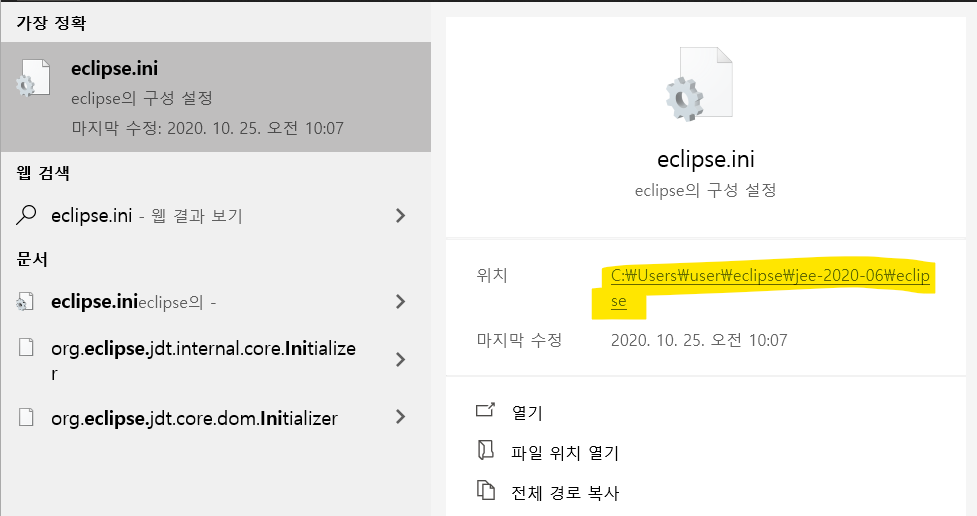
Task: Click the eclipse.ini gear file icon in best match
Action: click(33, 78)
